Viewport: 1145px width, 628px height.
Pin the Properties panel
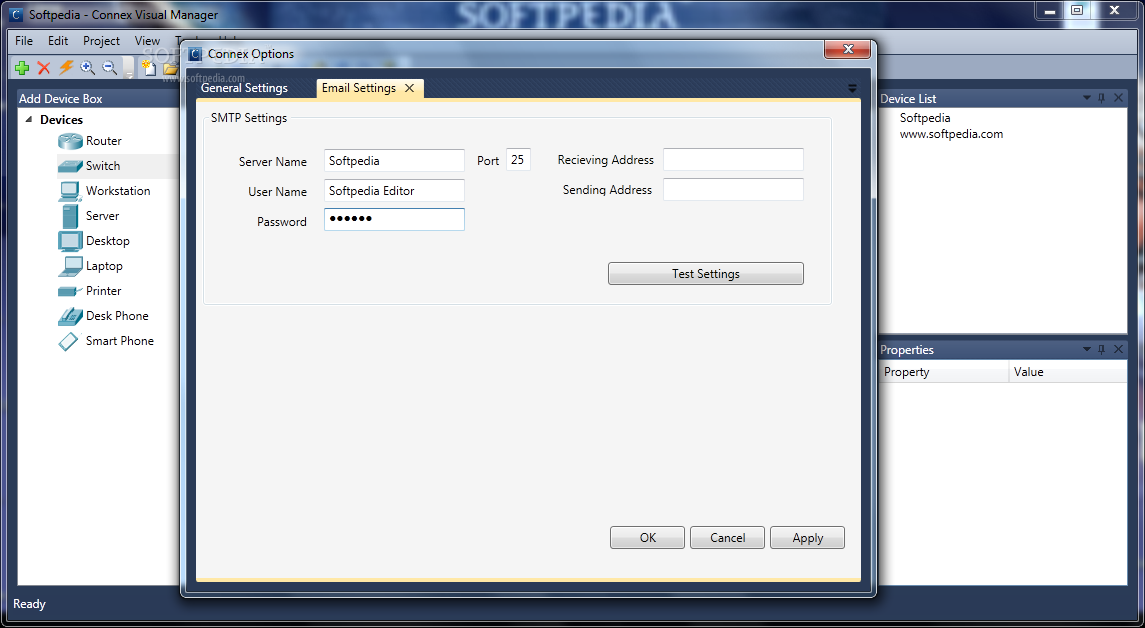[x=1102, y=349]
